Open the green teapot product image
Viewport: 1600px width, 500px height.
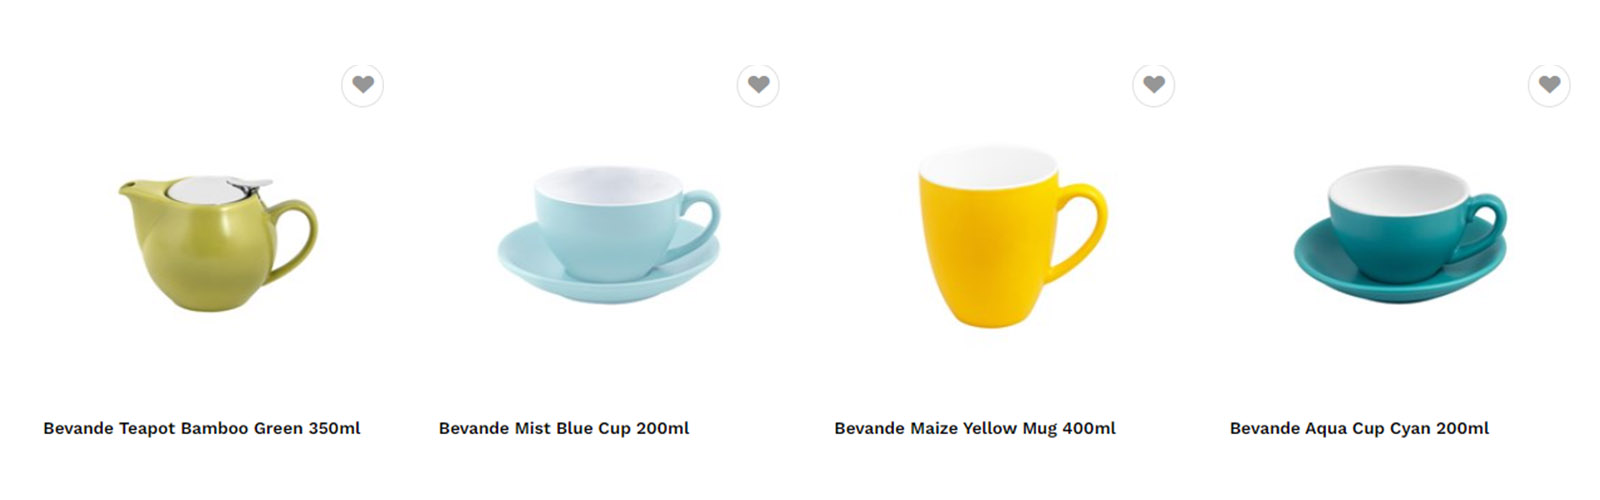[218, 244]
